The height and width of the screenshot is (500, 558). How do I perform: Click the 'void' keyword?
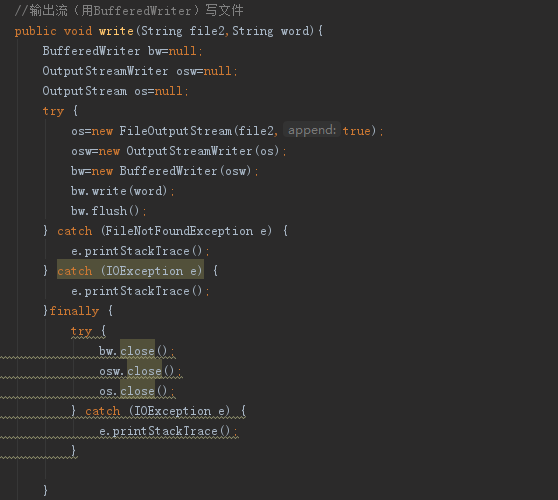78,31
